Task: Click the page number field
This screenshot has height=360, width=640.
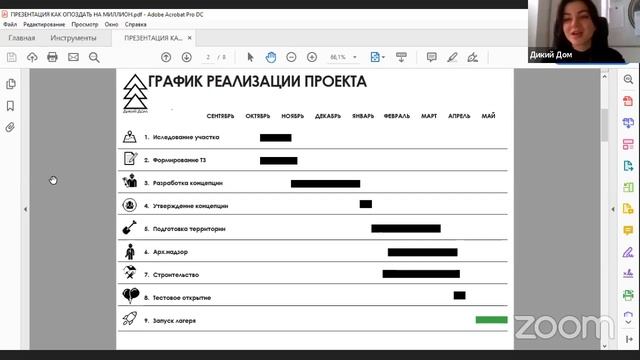Action: tap(208, 57)
